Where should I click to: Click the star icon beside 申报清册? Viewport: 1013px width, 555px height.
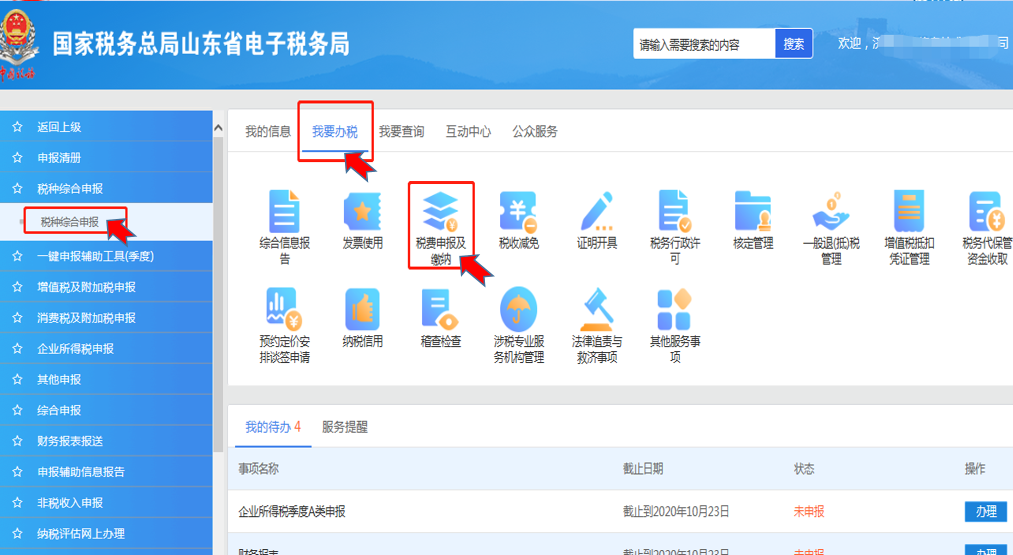pos(17,158)
